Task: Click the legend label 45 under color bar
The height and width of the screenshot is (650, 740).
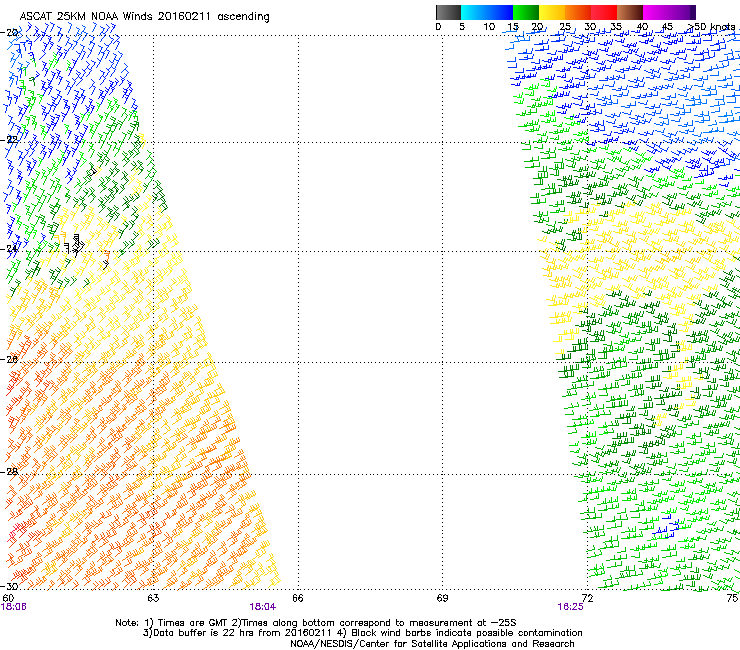Action: pyautogui.click(x=667, y=26)
